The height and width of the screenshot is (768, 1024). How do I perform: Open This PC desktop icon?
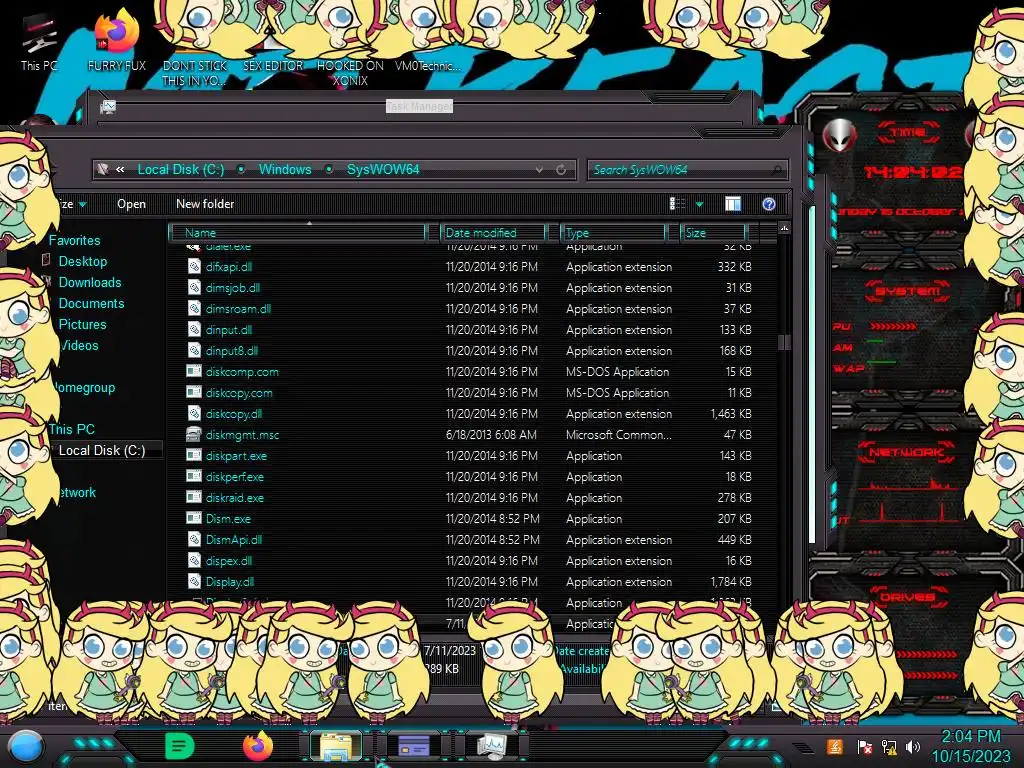38,42
